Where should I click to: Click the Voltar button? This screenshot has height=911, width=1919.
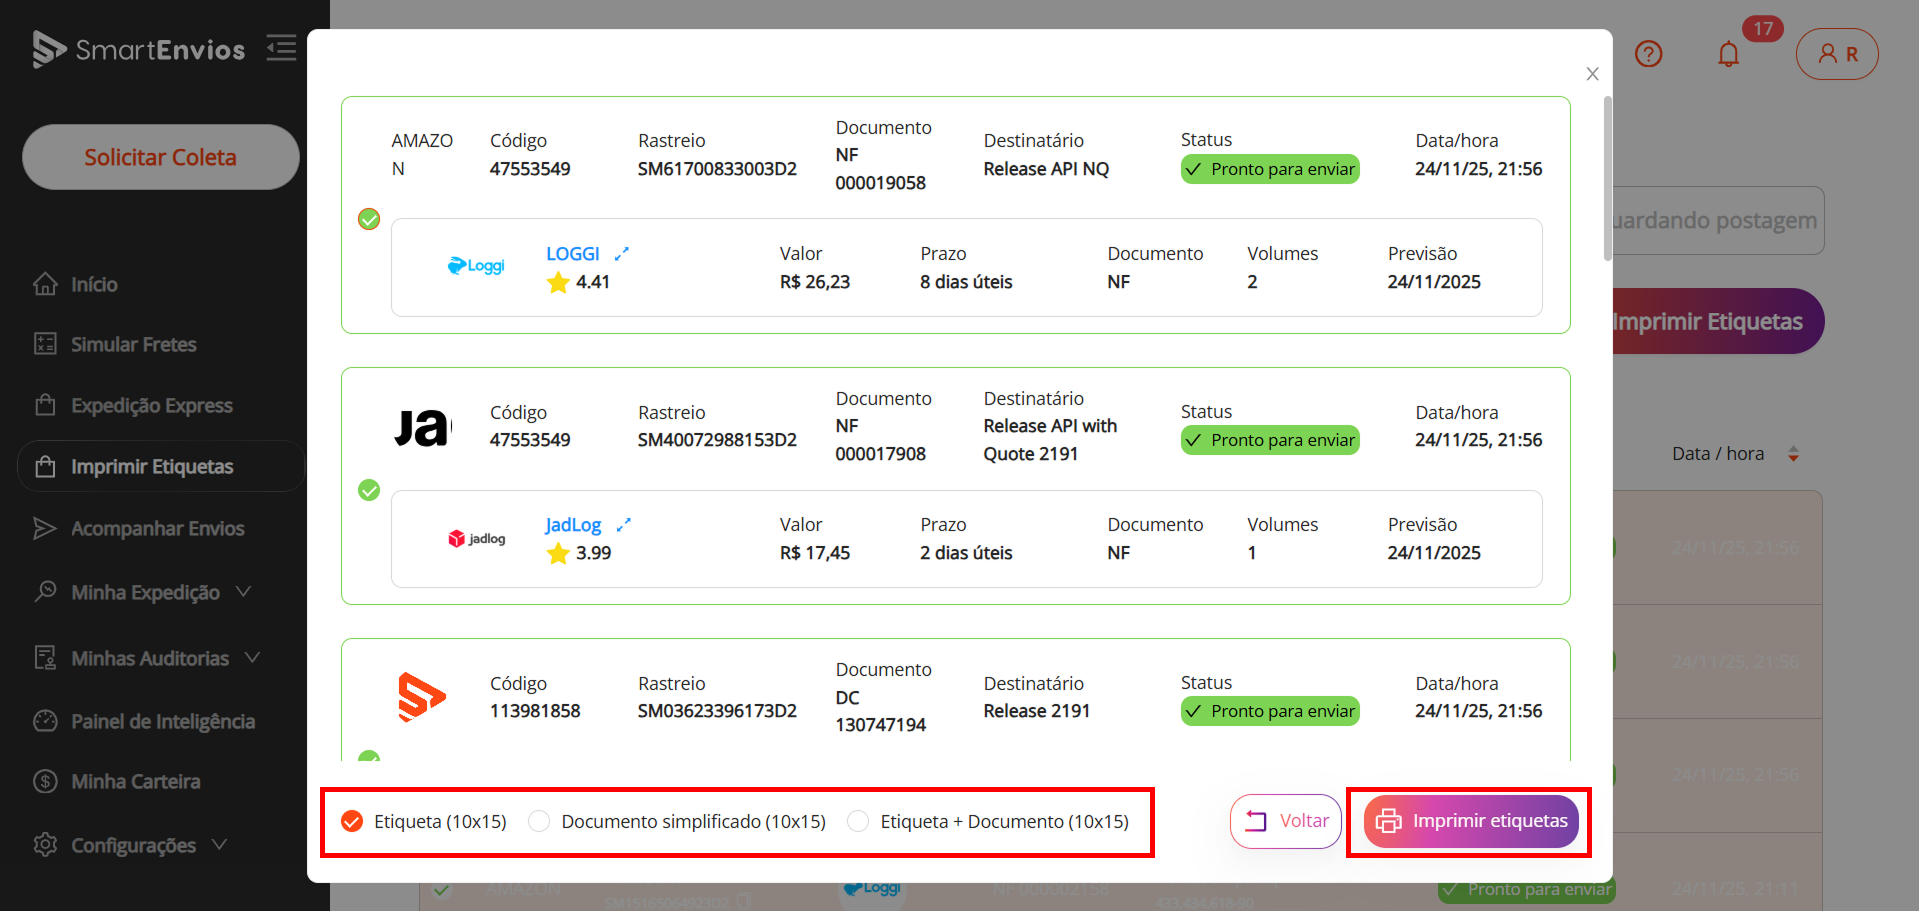(x=1285, y=821)
